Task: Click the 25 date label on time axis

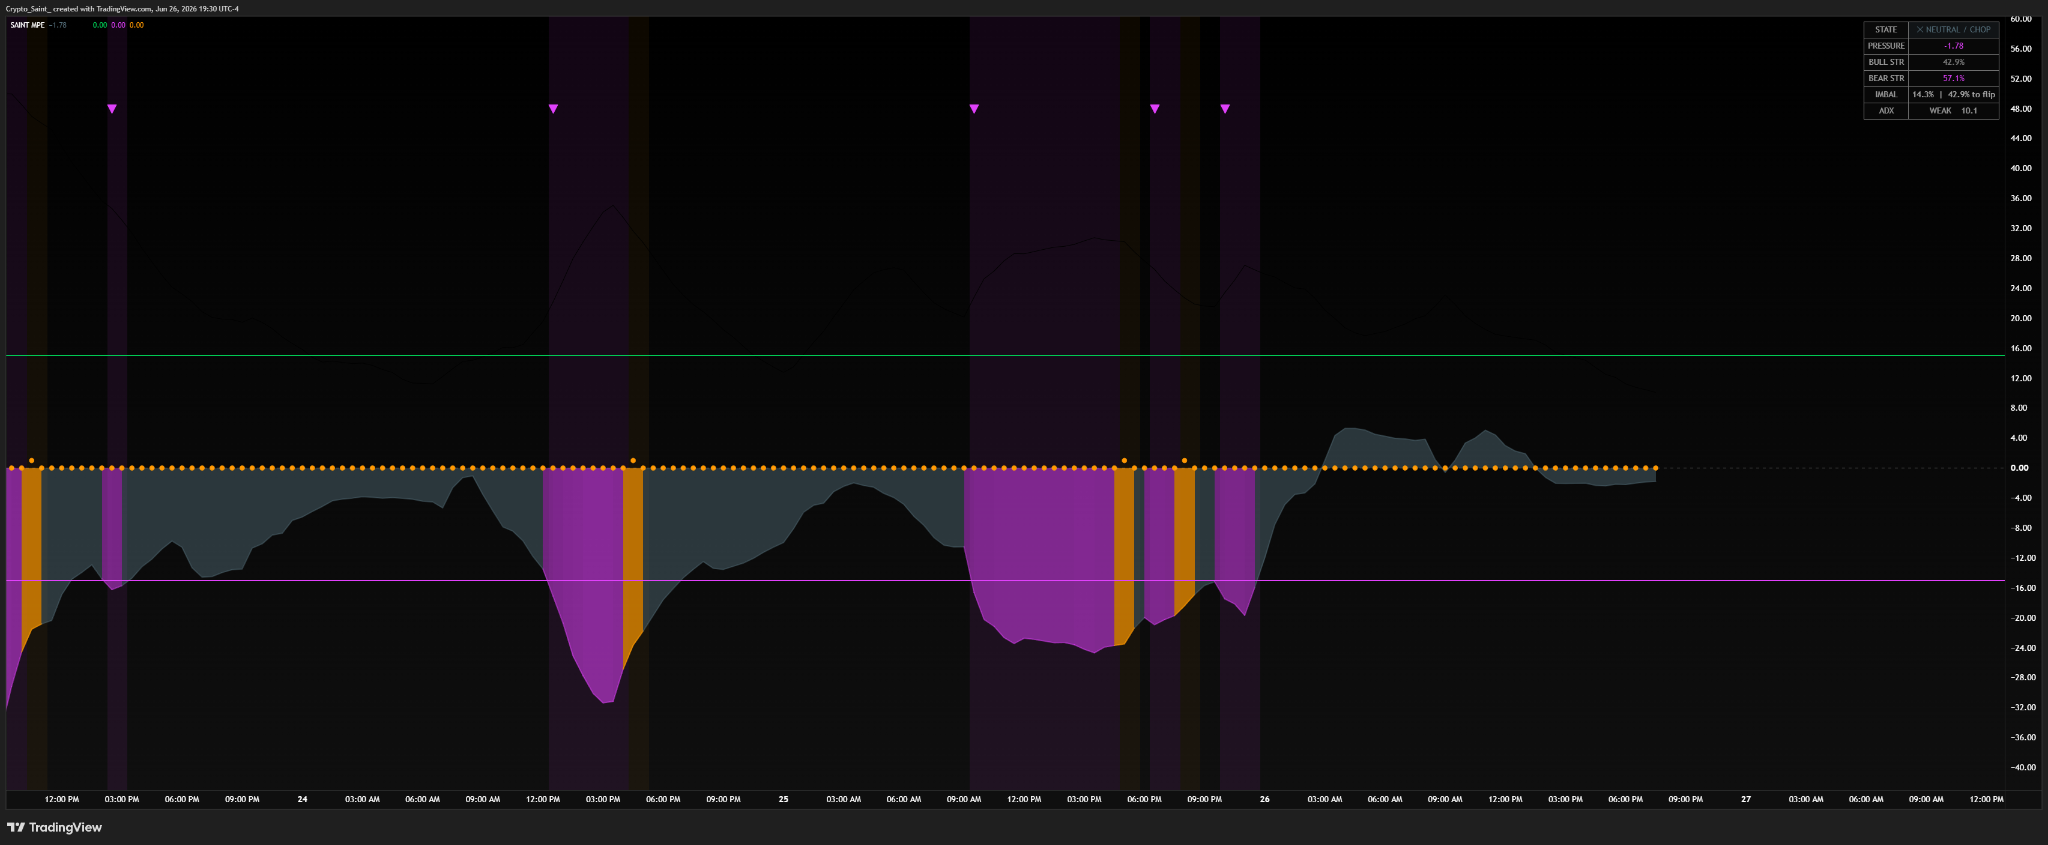Action: (784, 799)
